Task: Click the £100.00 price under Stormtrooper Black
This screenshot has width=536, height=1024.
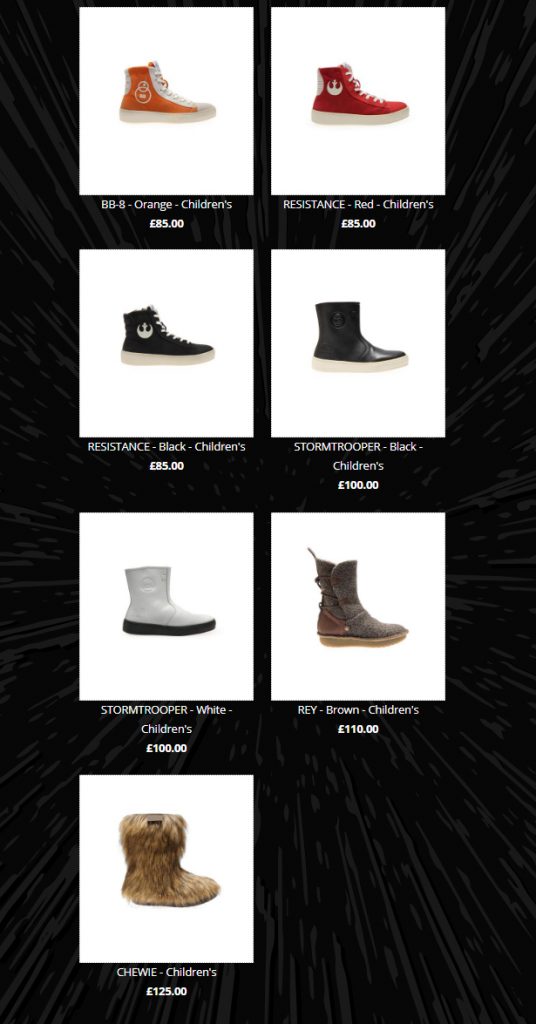Action: point(358,485)
